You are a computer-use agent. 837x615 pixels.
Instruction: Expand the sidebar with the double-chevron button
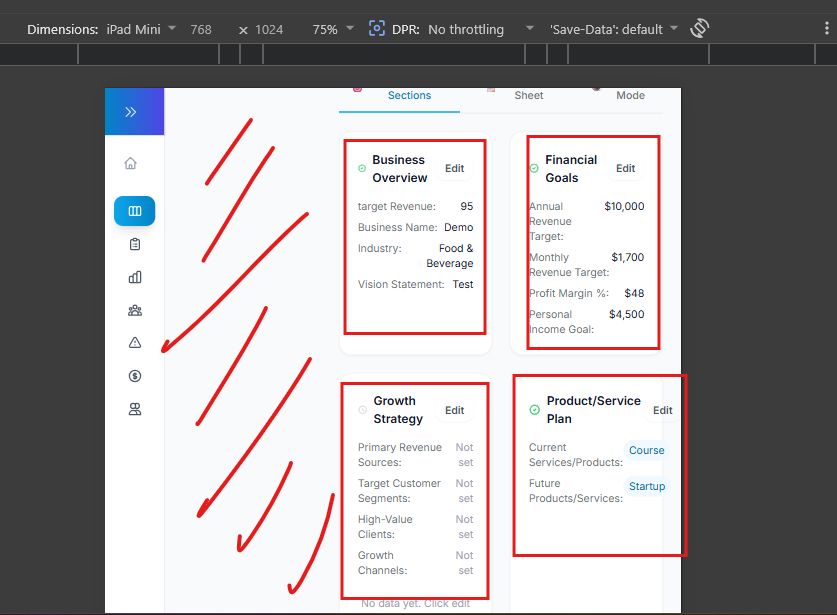[x=131, y=112]
